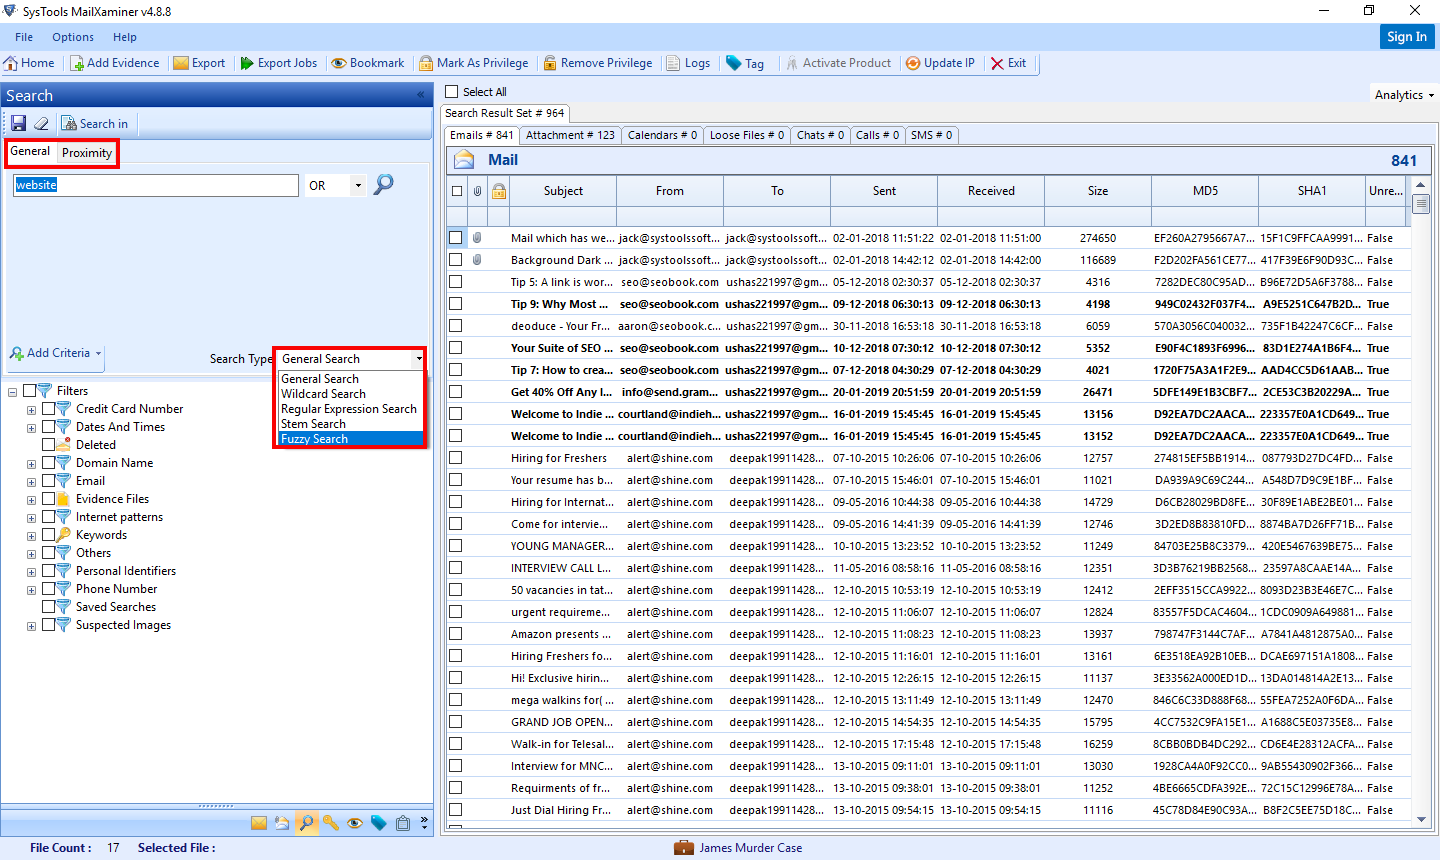Click the Tag toolbar icon
Image resolution: width=1440 pixels, height=860 pixels.
[745, 62]
